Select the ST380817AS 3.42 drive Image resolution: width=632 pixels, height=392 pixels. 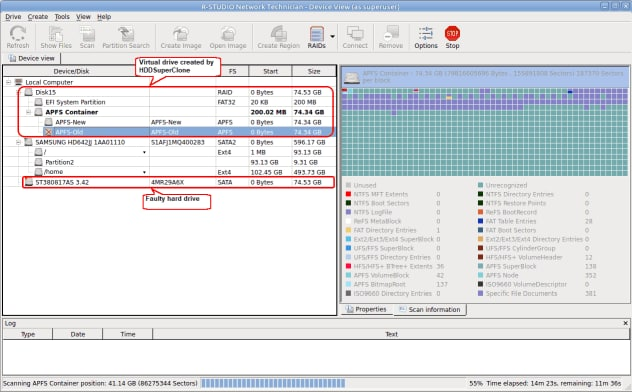62,182
